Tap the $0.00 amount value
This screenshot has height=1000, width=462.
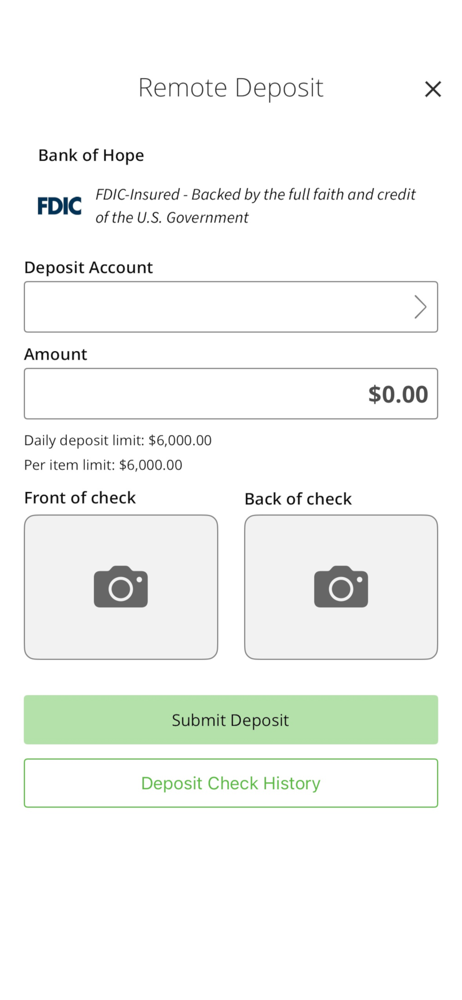398,394
